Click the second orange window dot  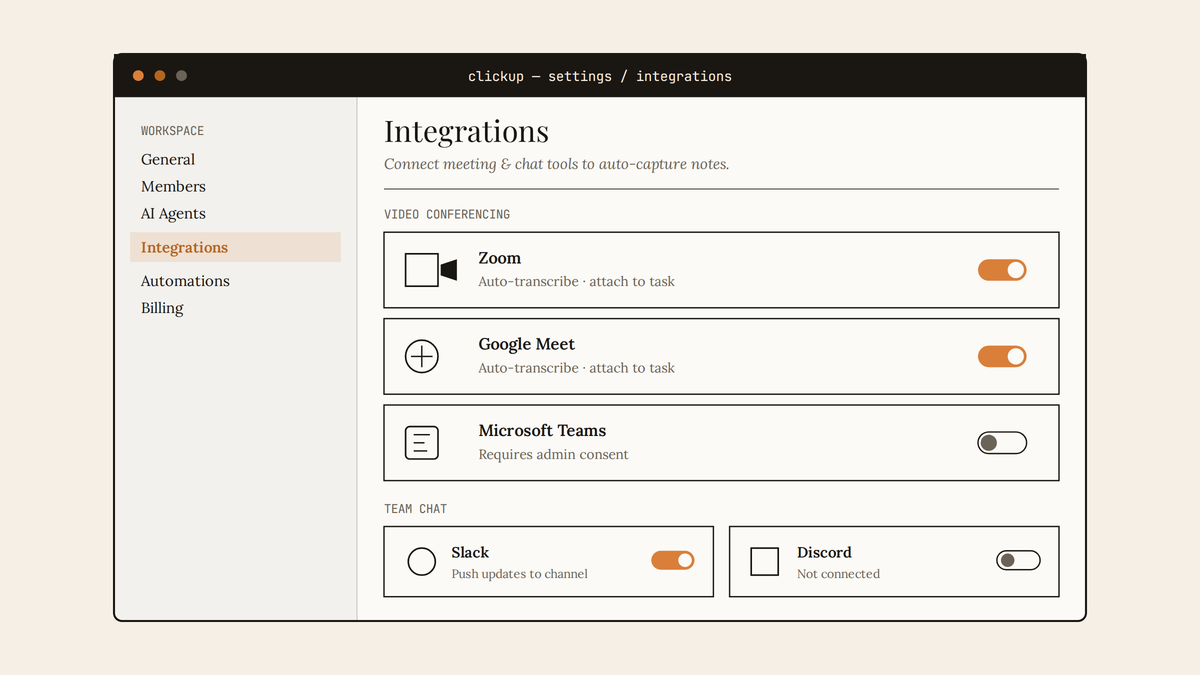(160, 76)
